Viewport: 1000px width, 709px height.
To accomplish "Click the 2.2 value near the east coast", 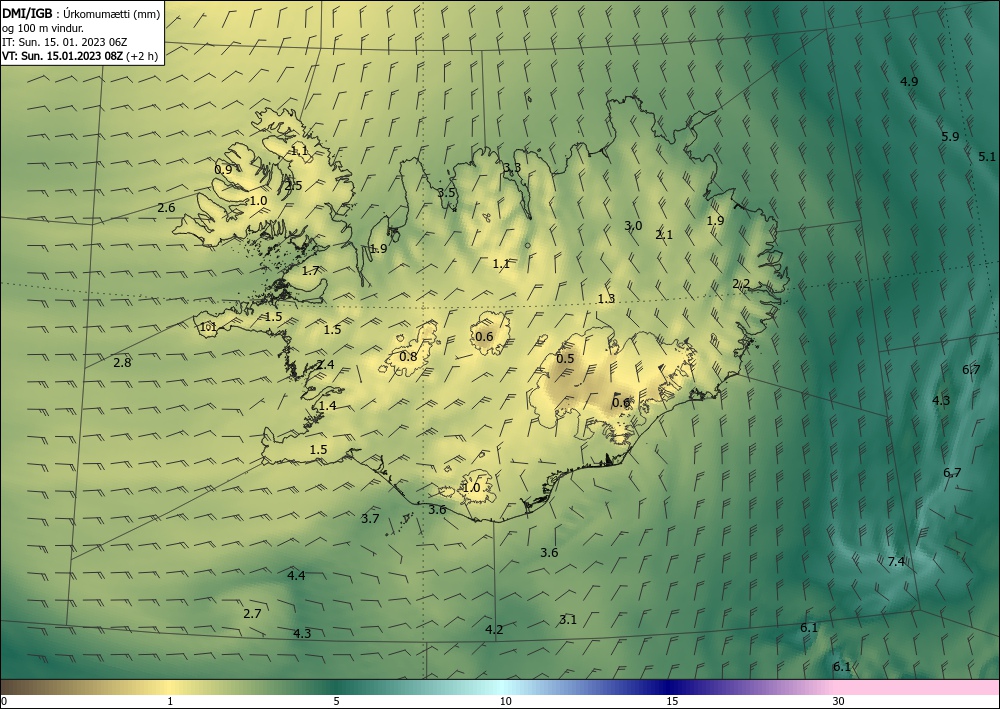I will click(x=740, y=284).
